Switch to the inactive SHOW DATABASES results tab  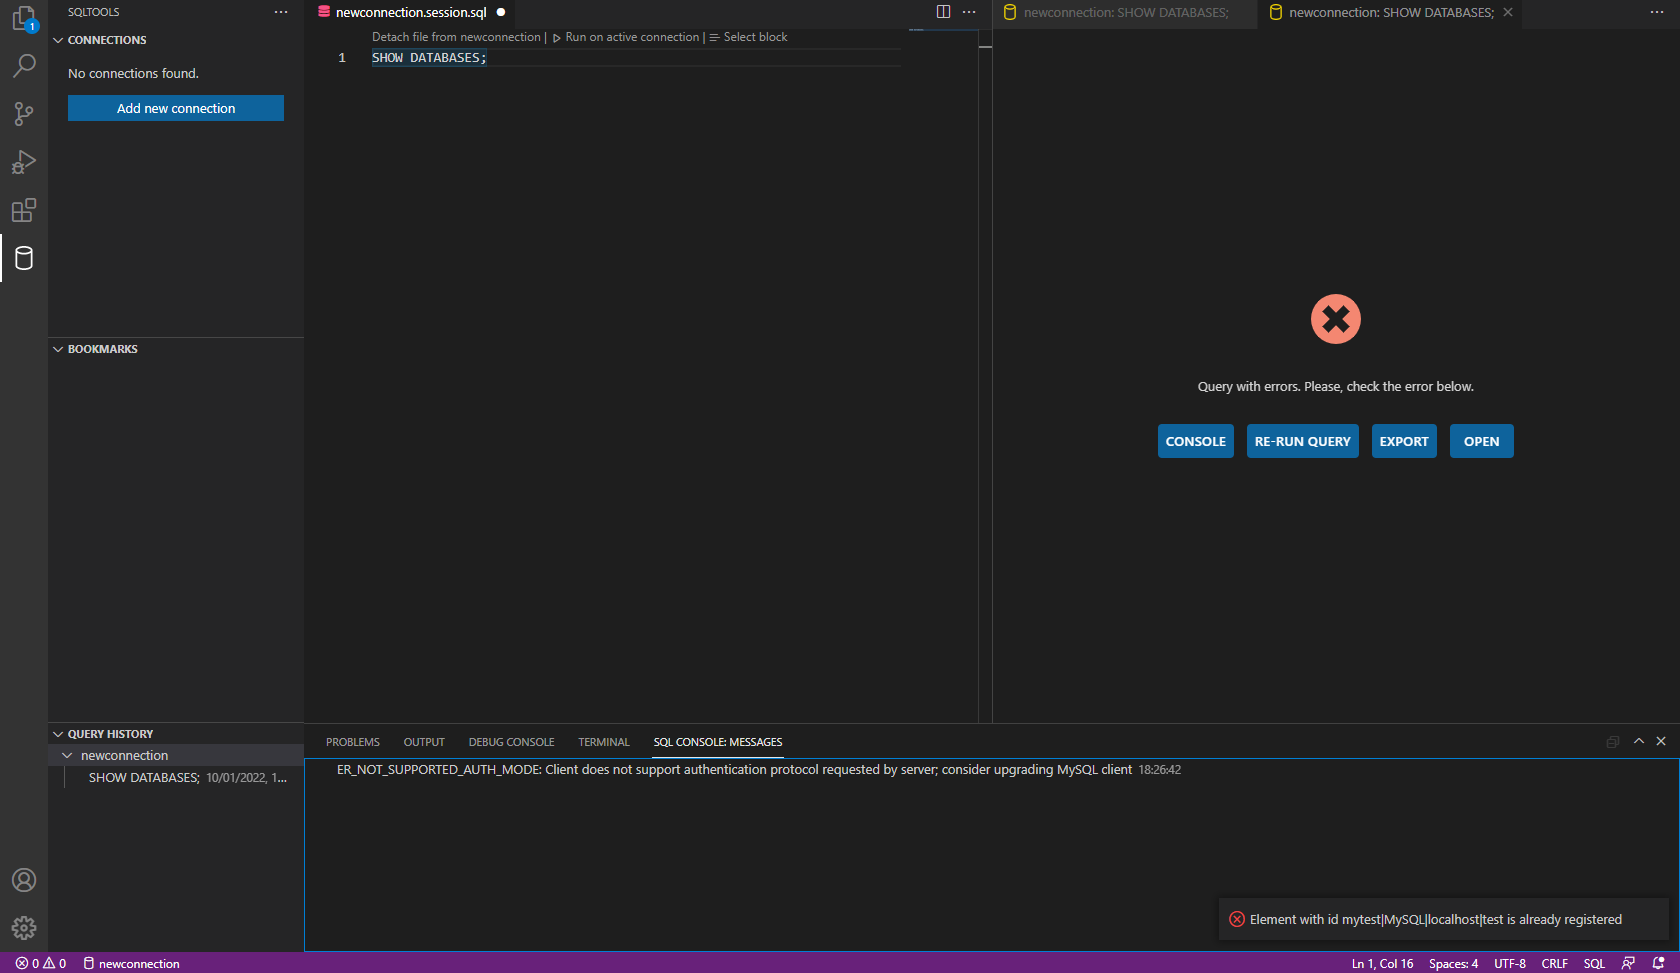(1125, 12)
